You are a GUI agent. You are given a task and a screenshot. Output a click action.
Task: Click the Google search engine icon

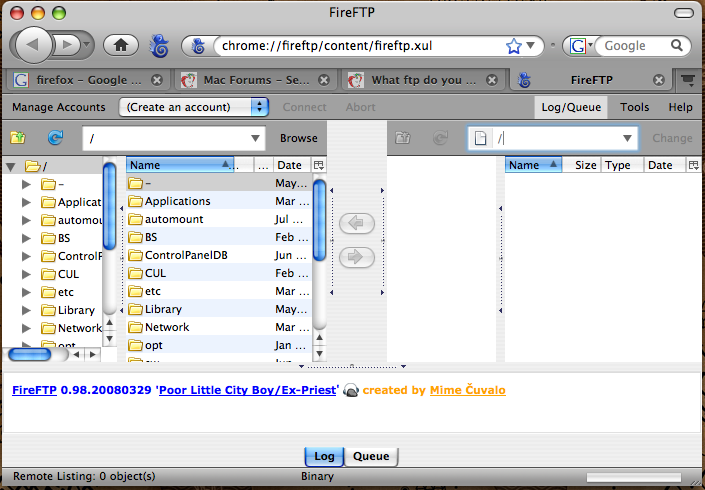click(x=577, y=46)
